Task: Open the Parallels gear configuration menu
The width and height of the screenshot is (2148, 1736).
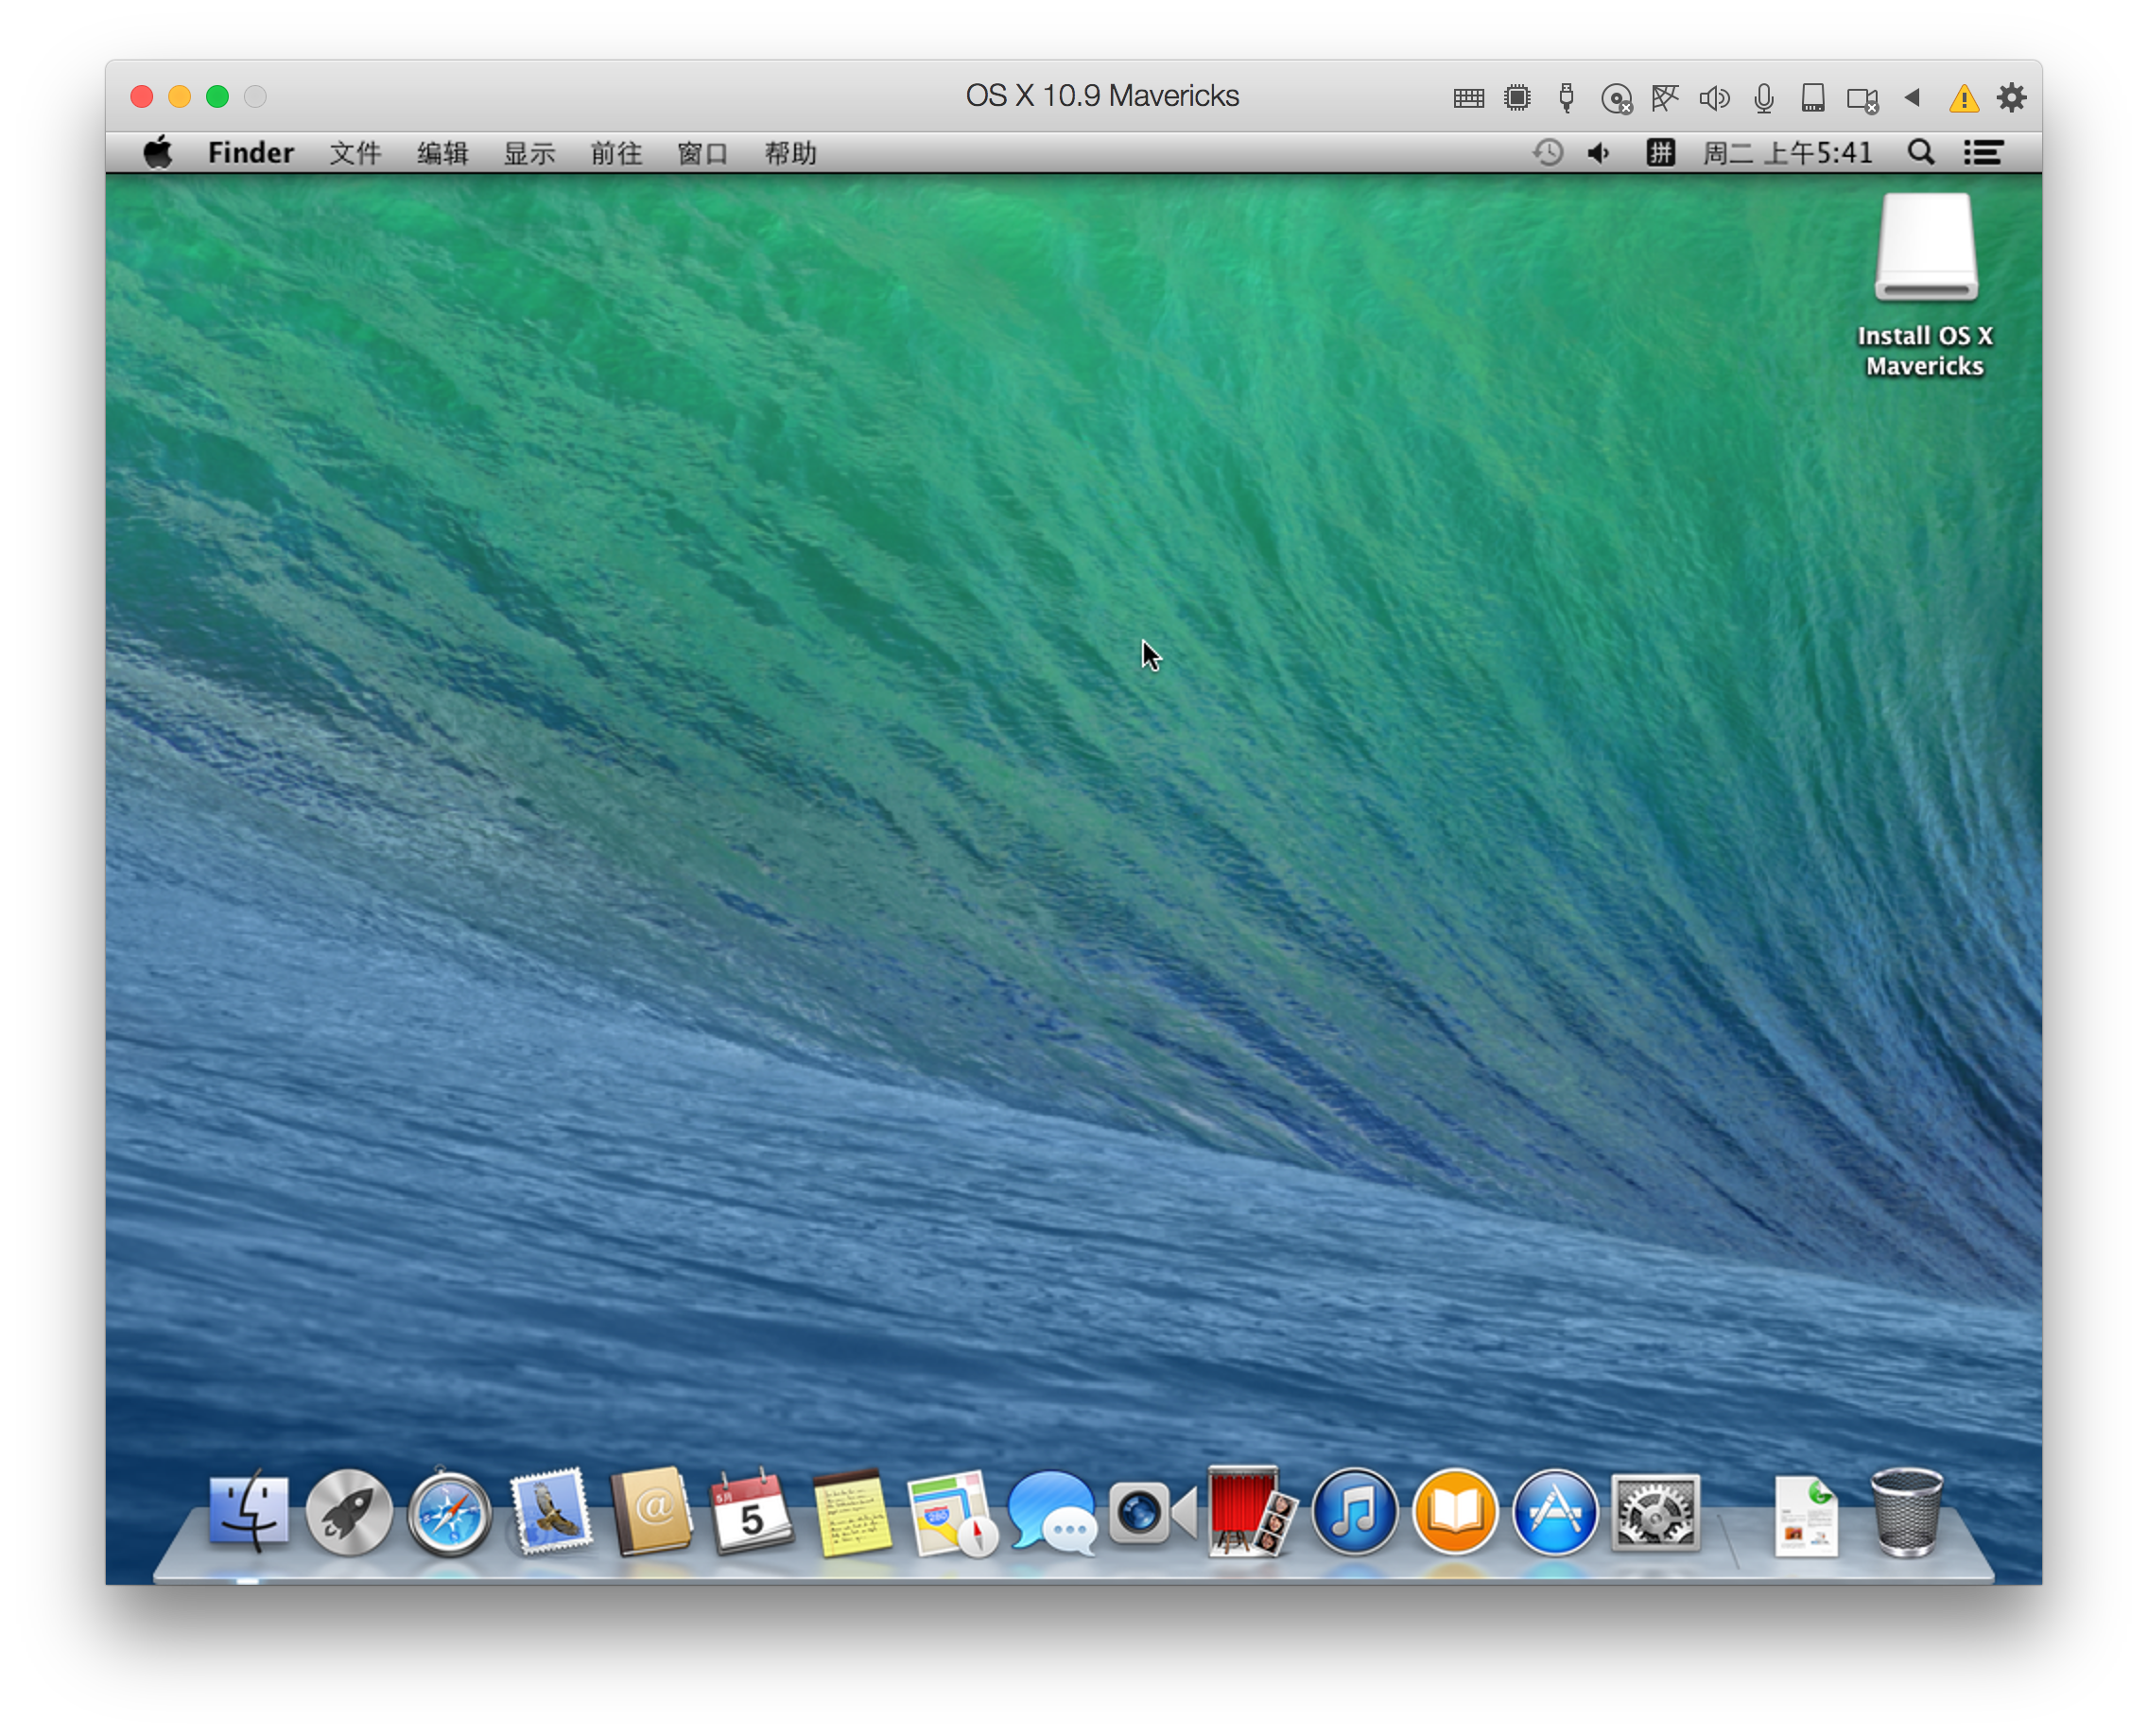Action: click(2012, 97)
